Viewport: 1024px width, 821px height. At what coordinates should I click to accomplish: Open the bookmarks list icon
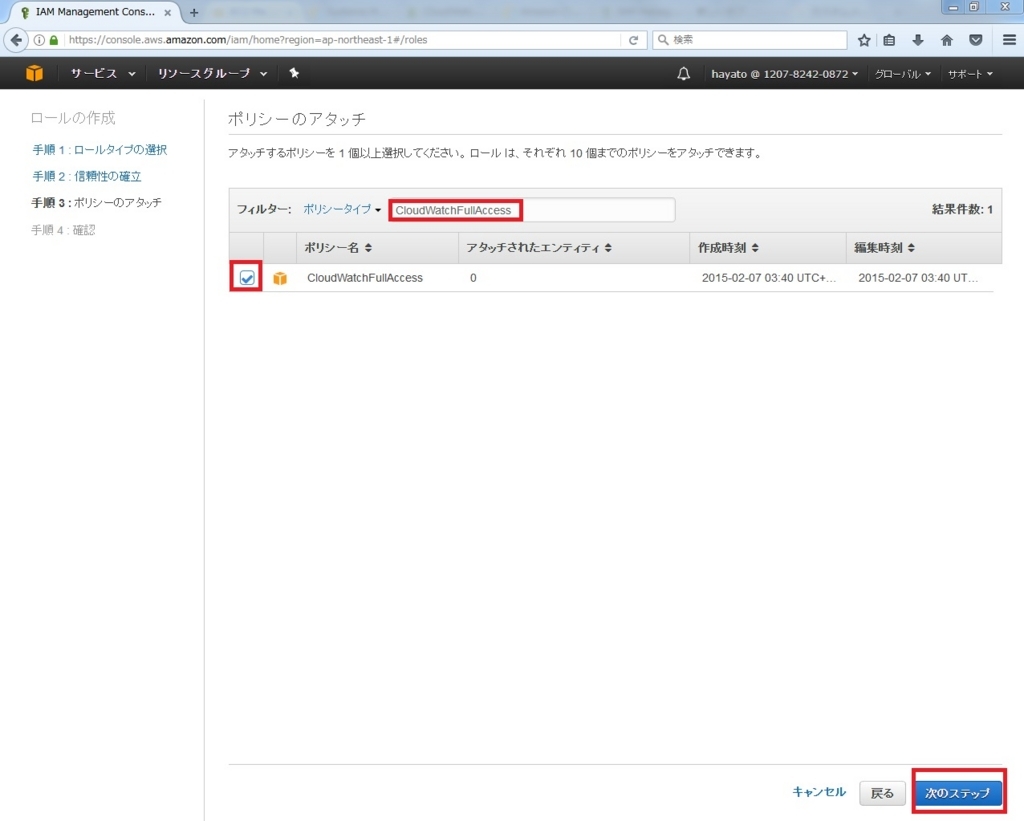889,40
